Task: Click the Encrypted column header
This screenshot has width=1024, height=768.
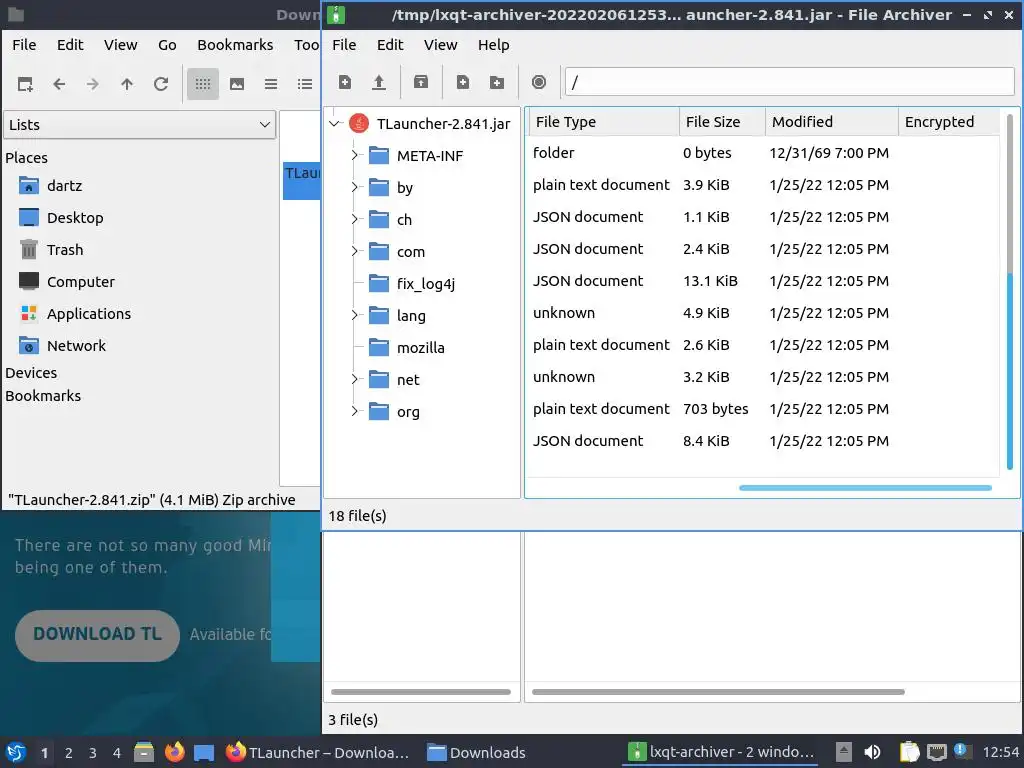Action: (x=948, y=122)
